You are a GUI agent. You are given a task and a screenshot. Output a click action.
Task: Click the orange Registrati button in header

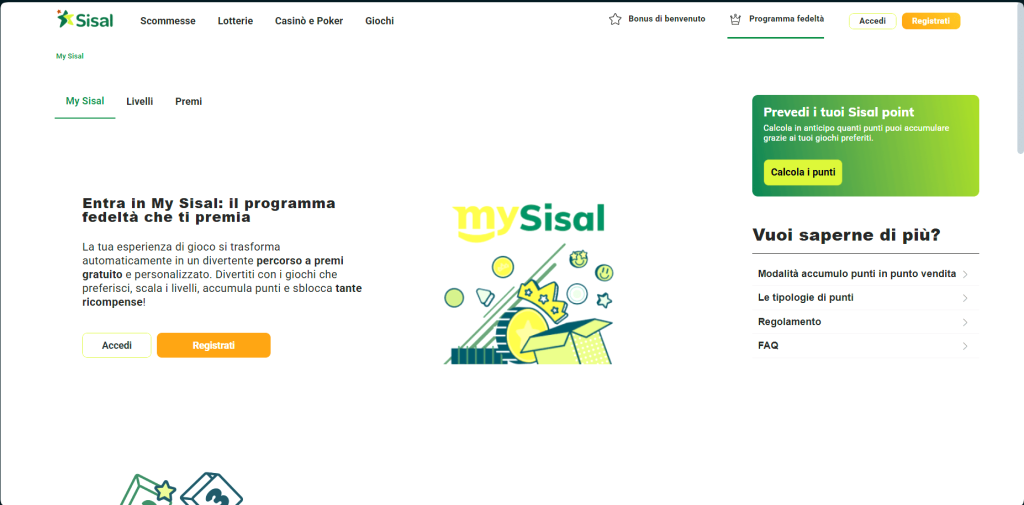pos(930,21)
